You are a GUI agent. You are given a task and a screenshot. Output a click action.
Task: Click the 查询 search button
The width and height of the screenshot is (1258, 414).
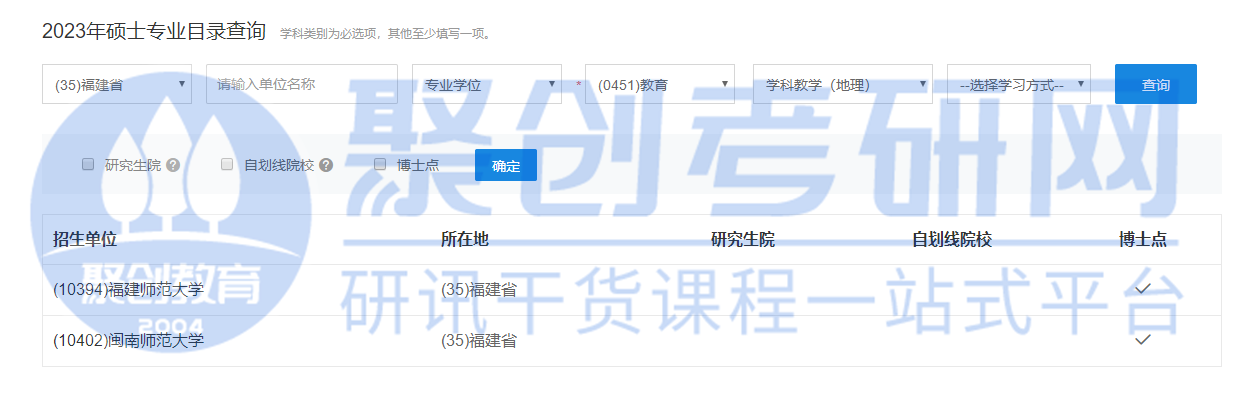point(1156,84)
